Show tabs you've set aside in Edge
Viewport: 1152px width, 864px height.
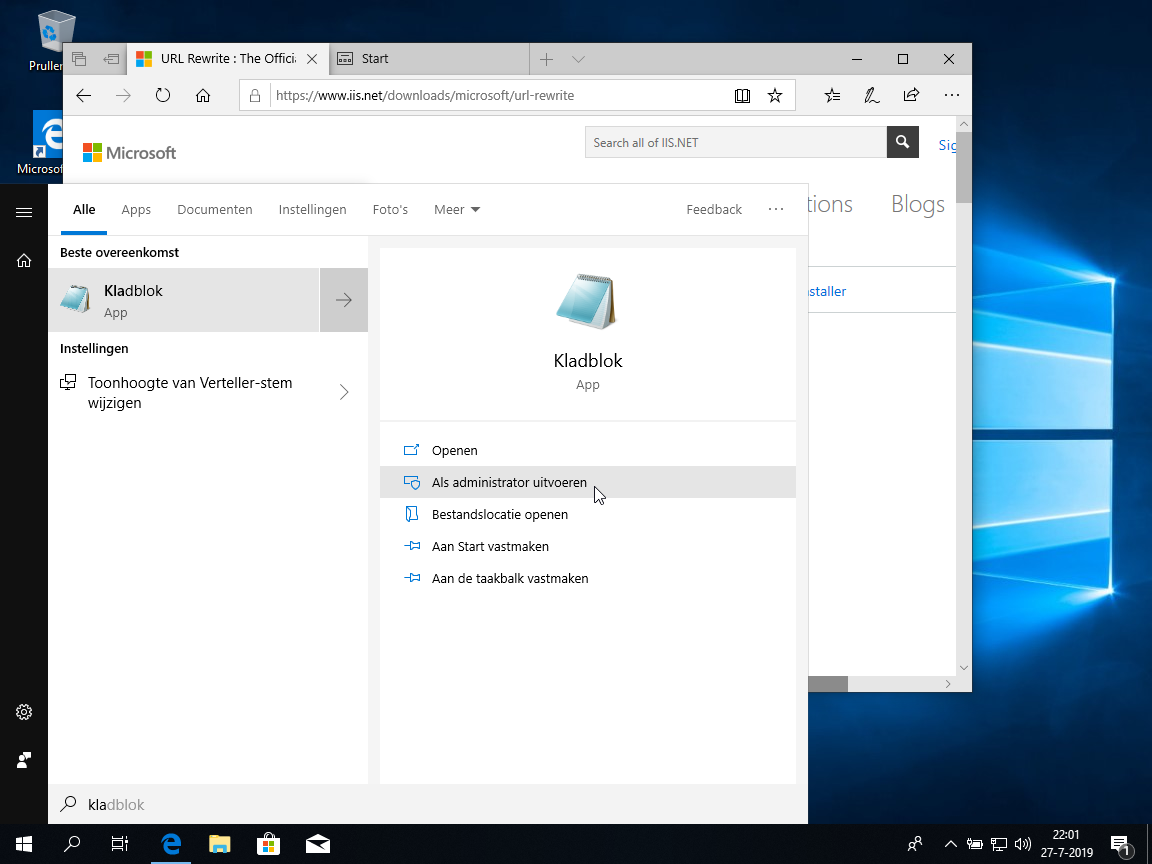pos(79,59)
